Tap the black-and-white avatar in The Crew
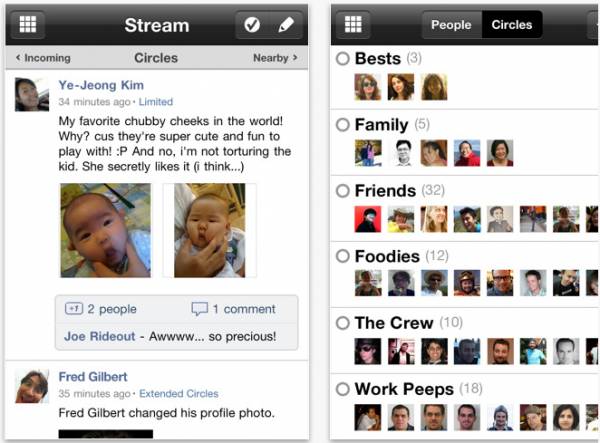600x443 pixels. coord(566,351)
